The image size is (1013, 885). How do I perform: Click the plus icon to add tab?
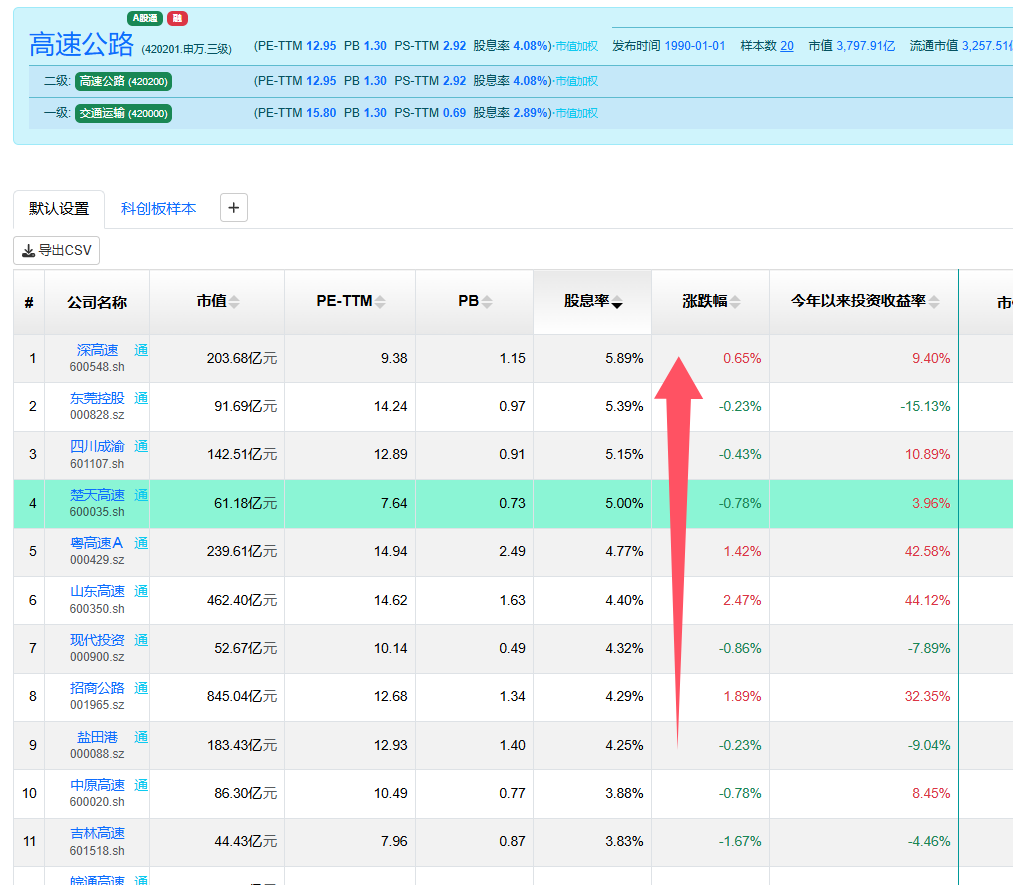(234, 208)
